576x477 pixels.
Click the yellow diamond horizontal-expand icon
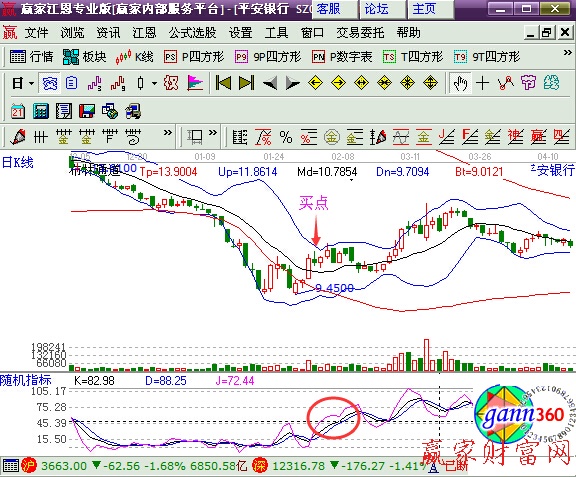[x=361, y=83]
